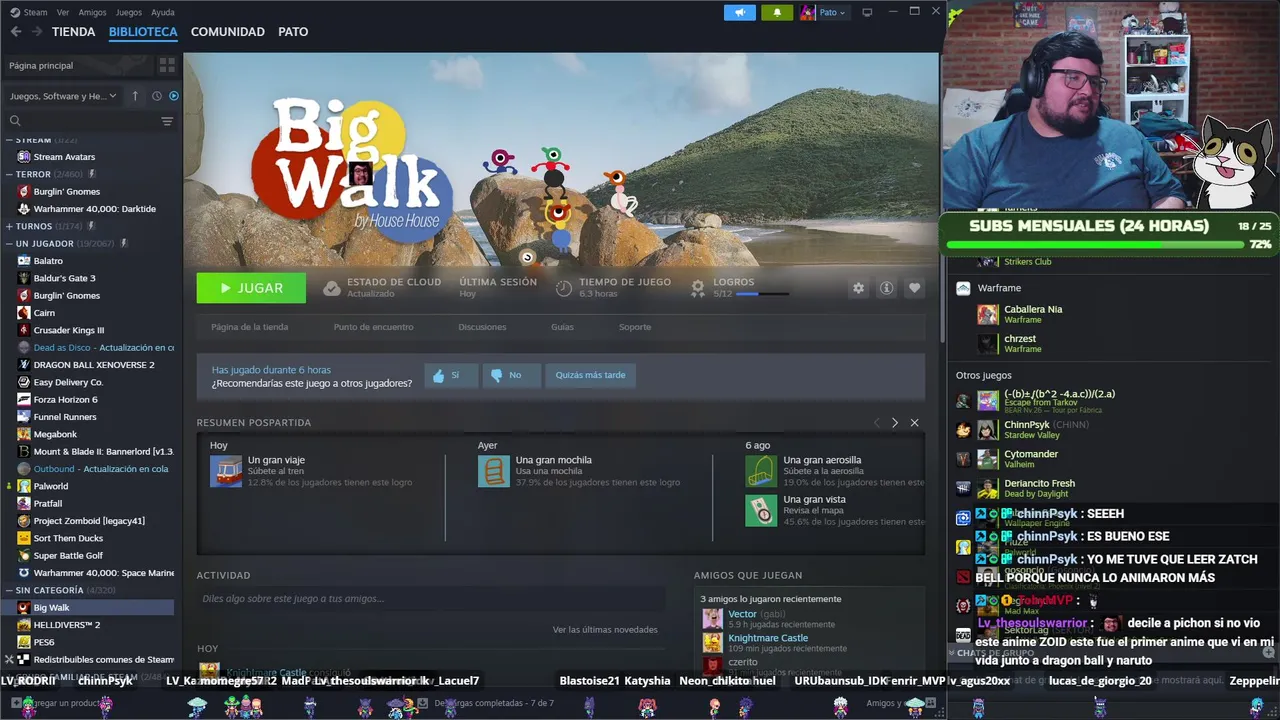
Task: Select HELLDIVERS 2 in the library
Action: (x=67, y=625)
